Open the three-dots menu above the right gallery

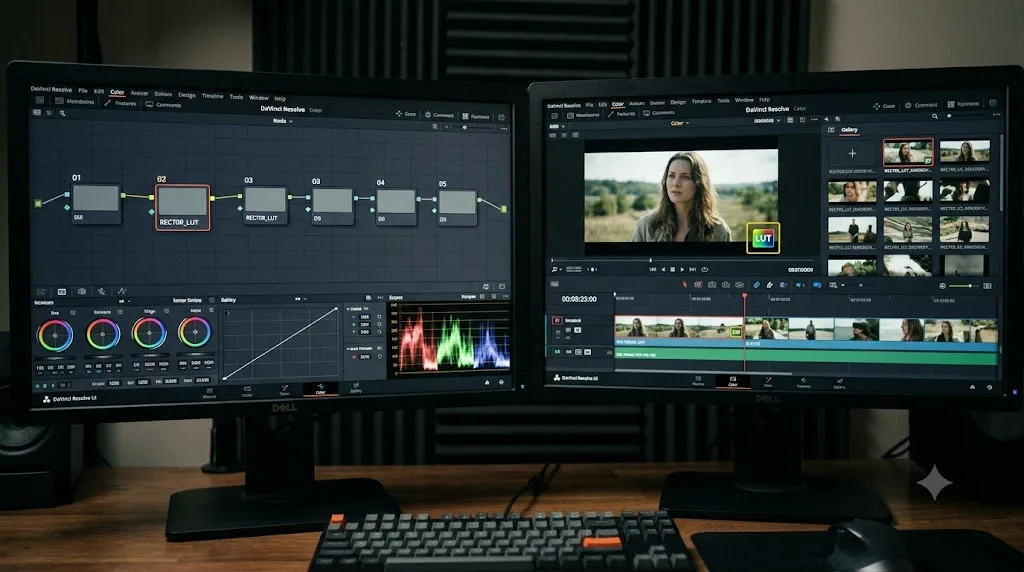coord(997,115)
